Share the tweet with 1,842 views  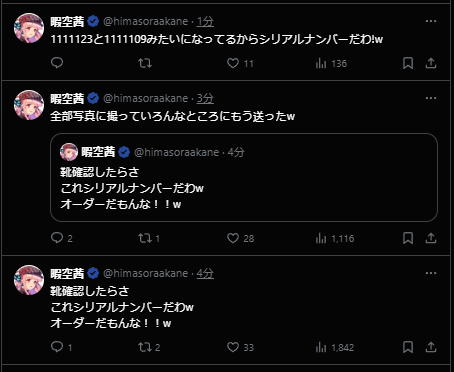coord(431,347)
